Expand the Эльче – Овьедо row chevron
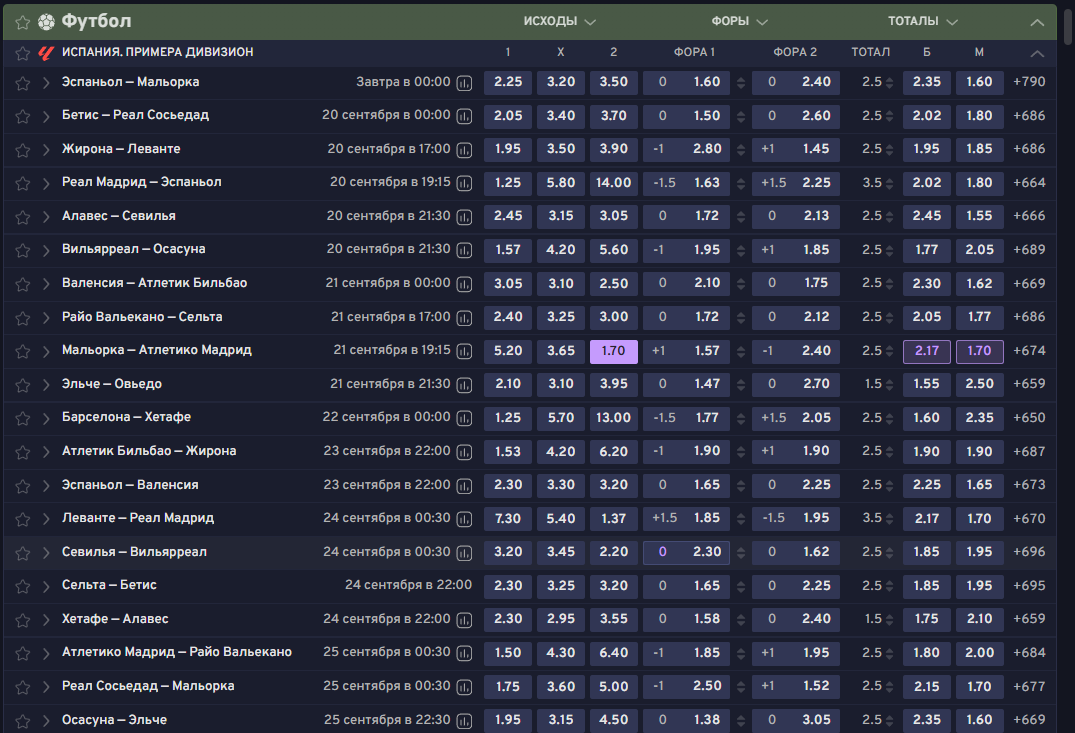This screenshot has width=1075, height=733. pyautogui.click(x=46, y=385)
